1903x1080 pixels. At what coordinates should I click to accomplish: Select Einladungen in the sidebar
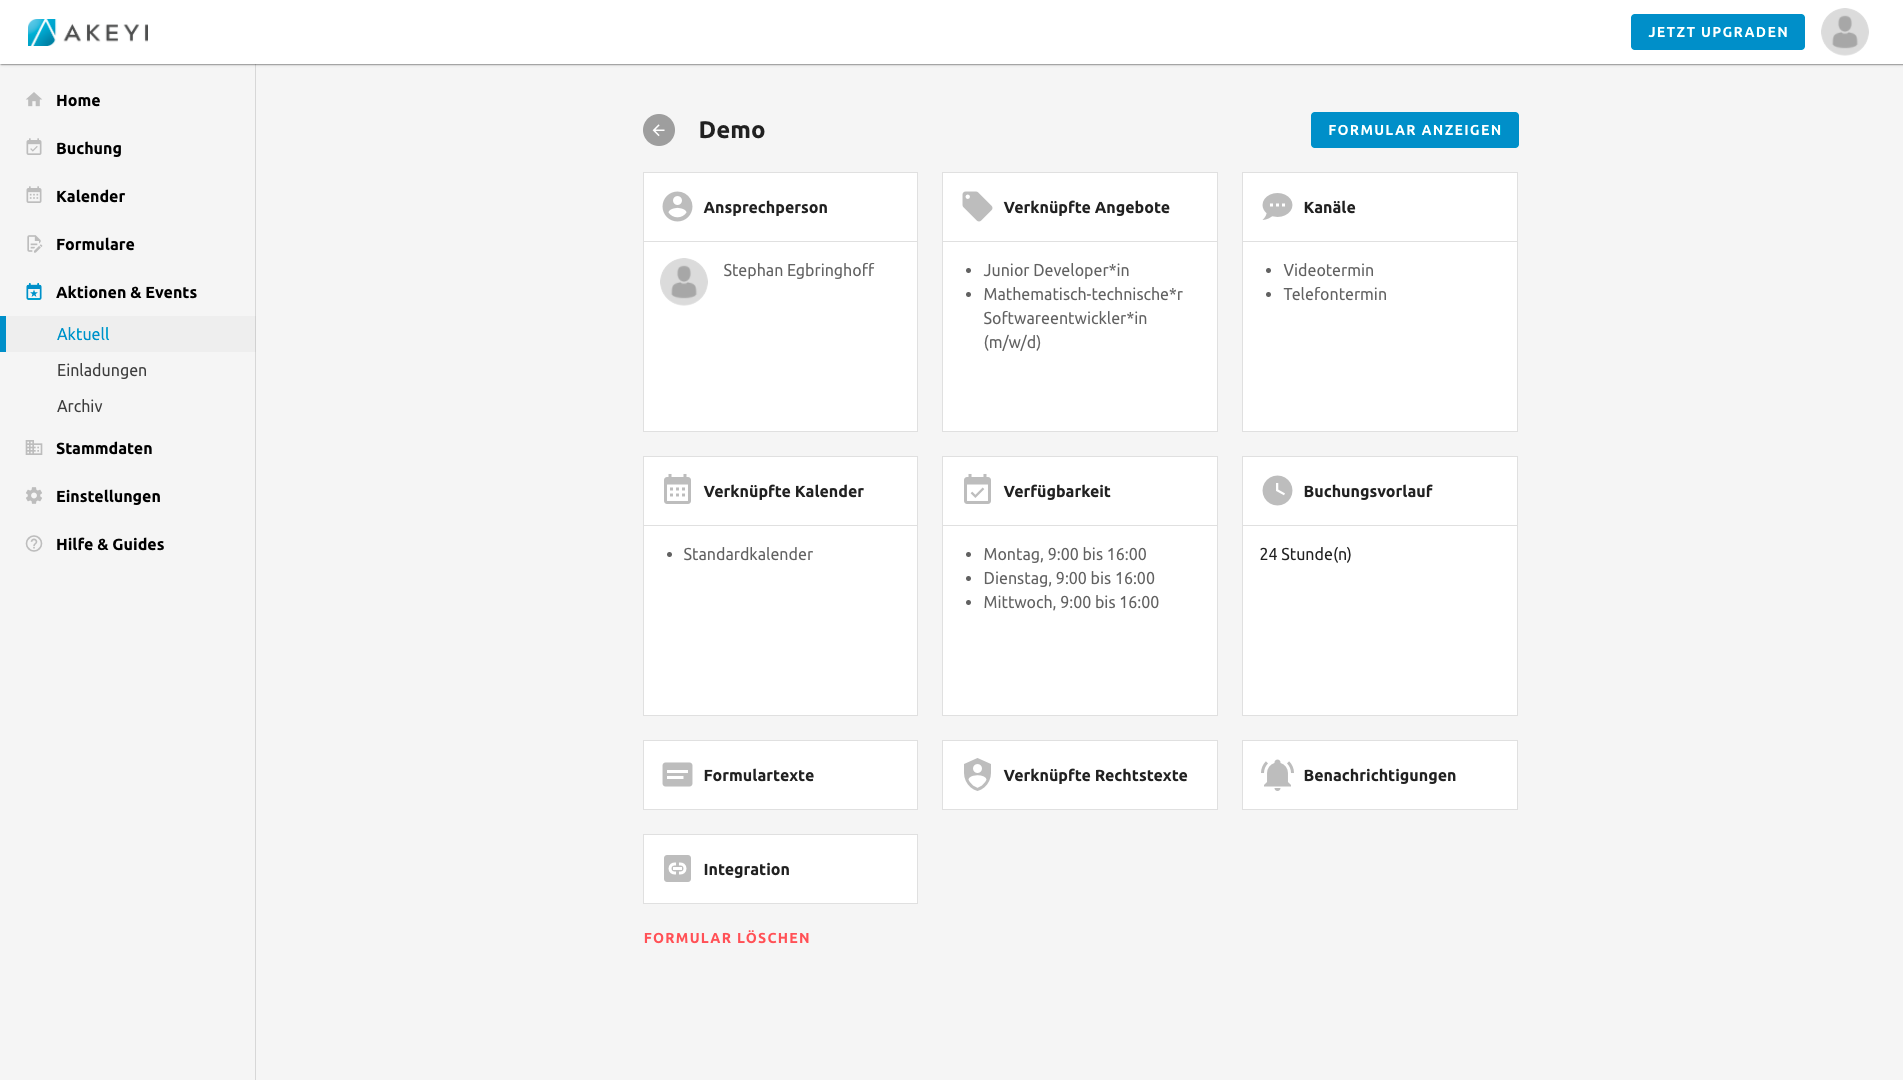pyautogui.click(x=102, y=370)
